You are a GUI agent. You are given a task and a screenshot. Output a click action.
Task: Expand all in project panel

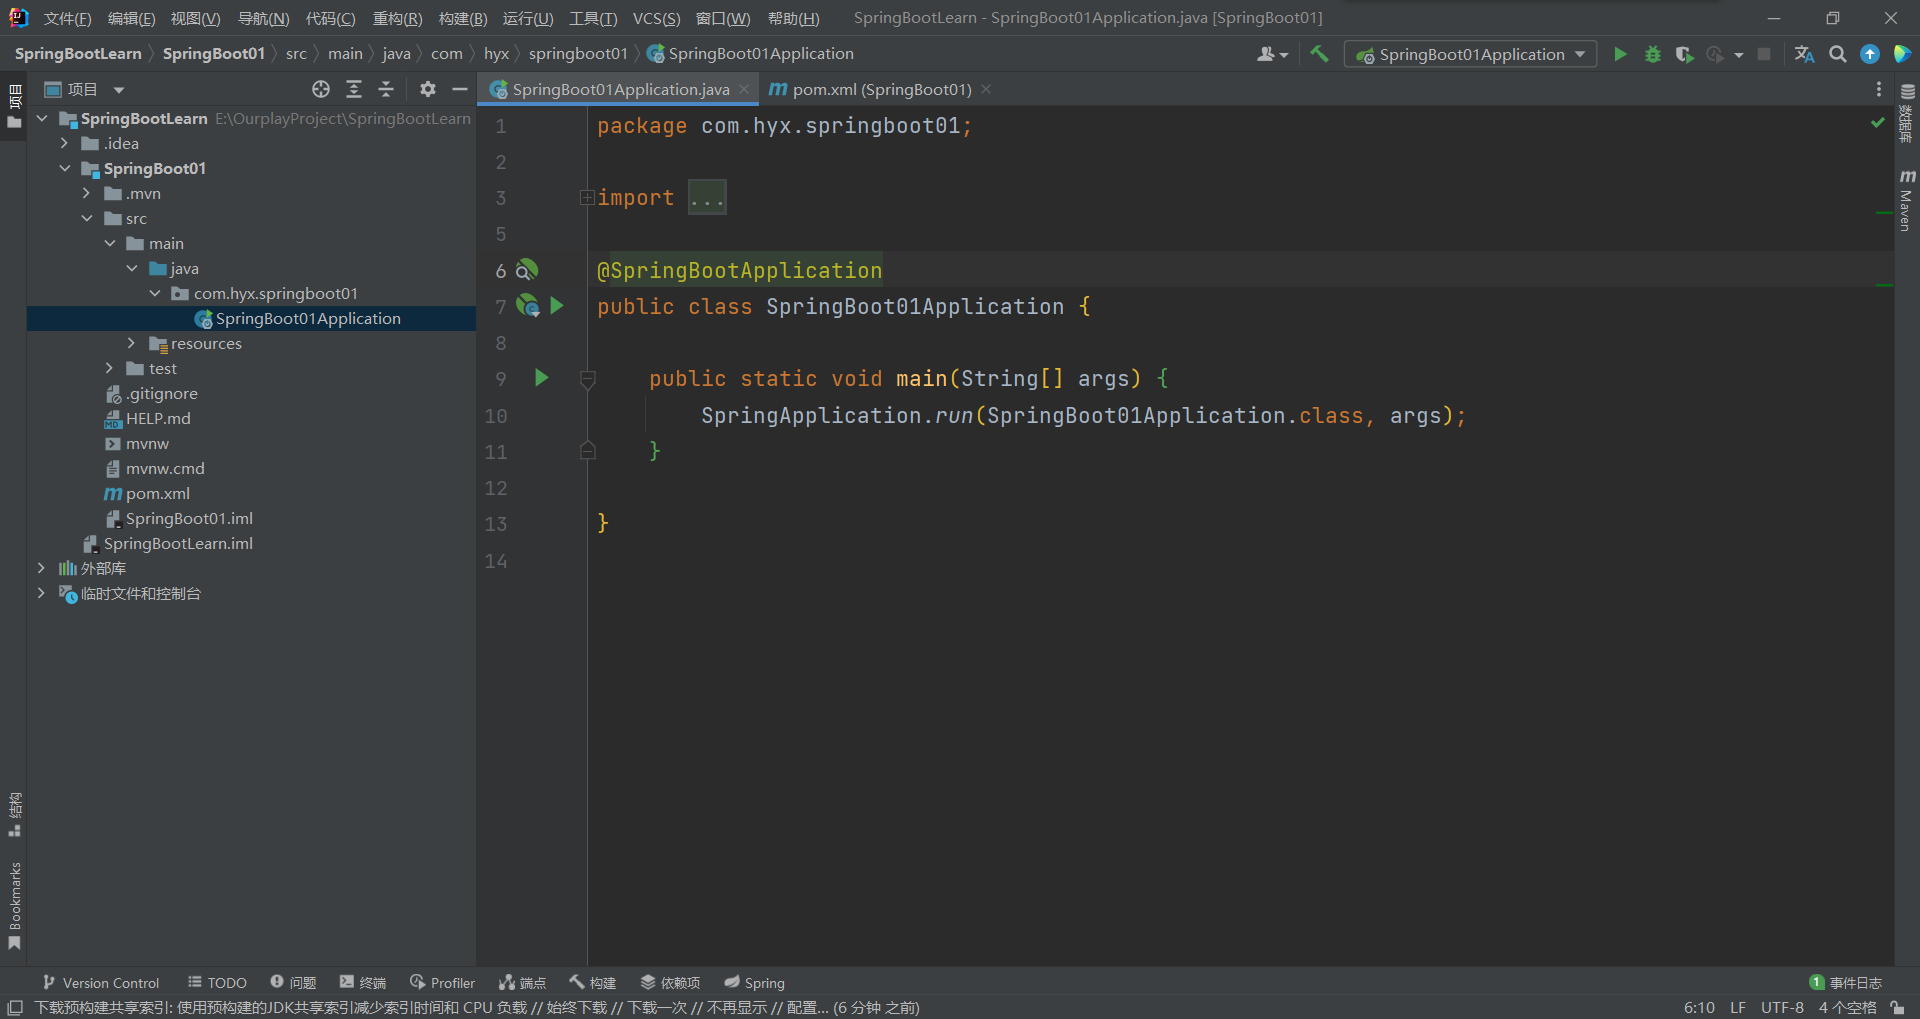coord(354,89)
